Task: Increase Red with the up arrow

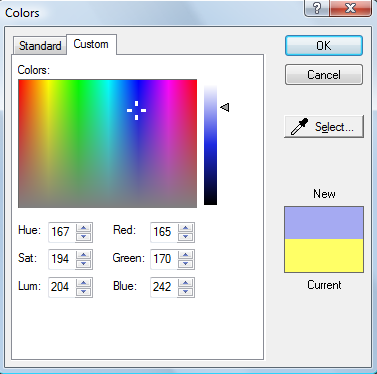Action: 186,228
